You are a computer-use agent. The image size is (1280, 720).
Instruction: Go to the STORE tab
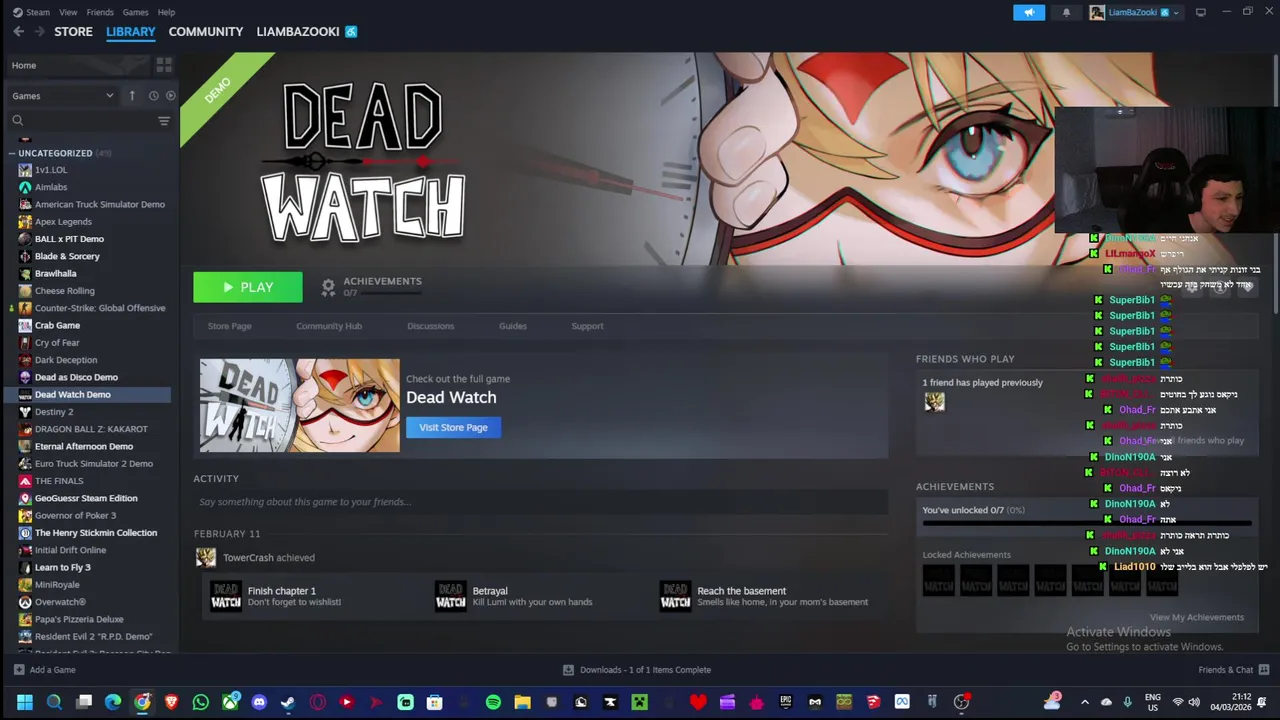pos(73,32)
